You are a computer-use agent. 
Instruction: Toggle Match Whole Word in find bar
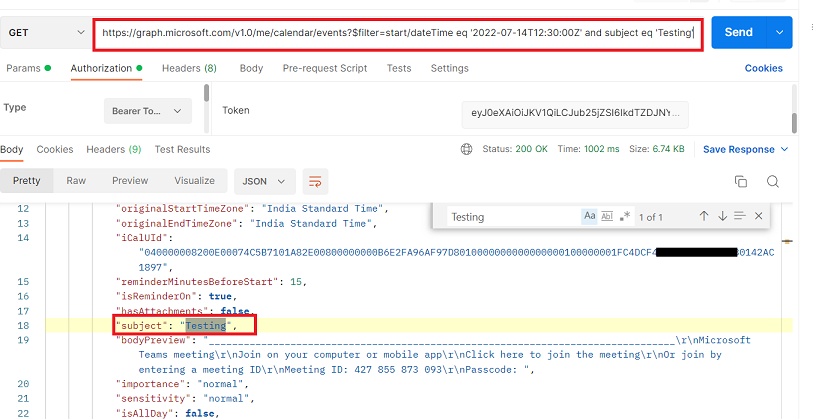pyautogui.click(x=607, y=216)
